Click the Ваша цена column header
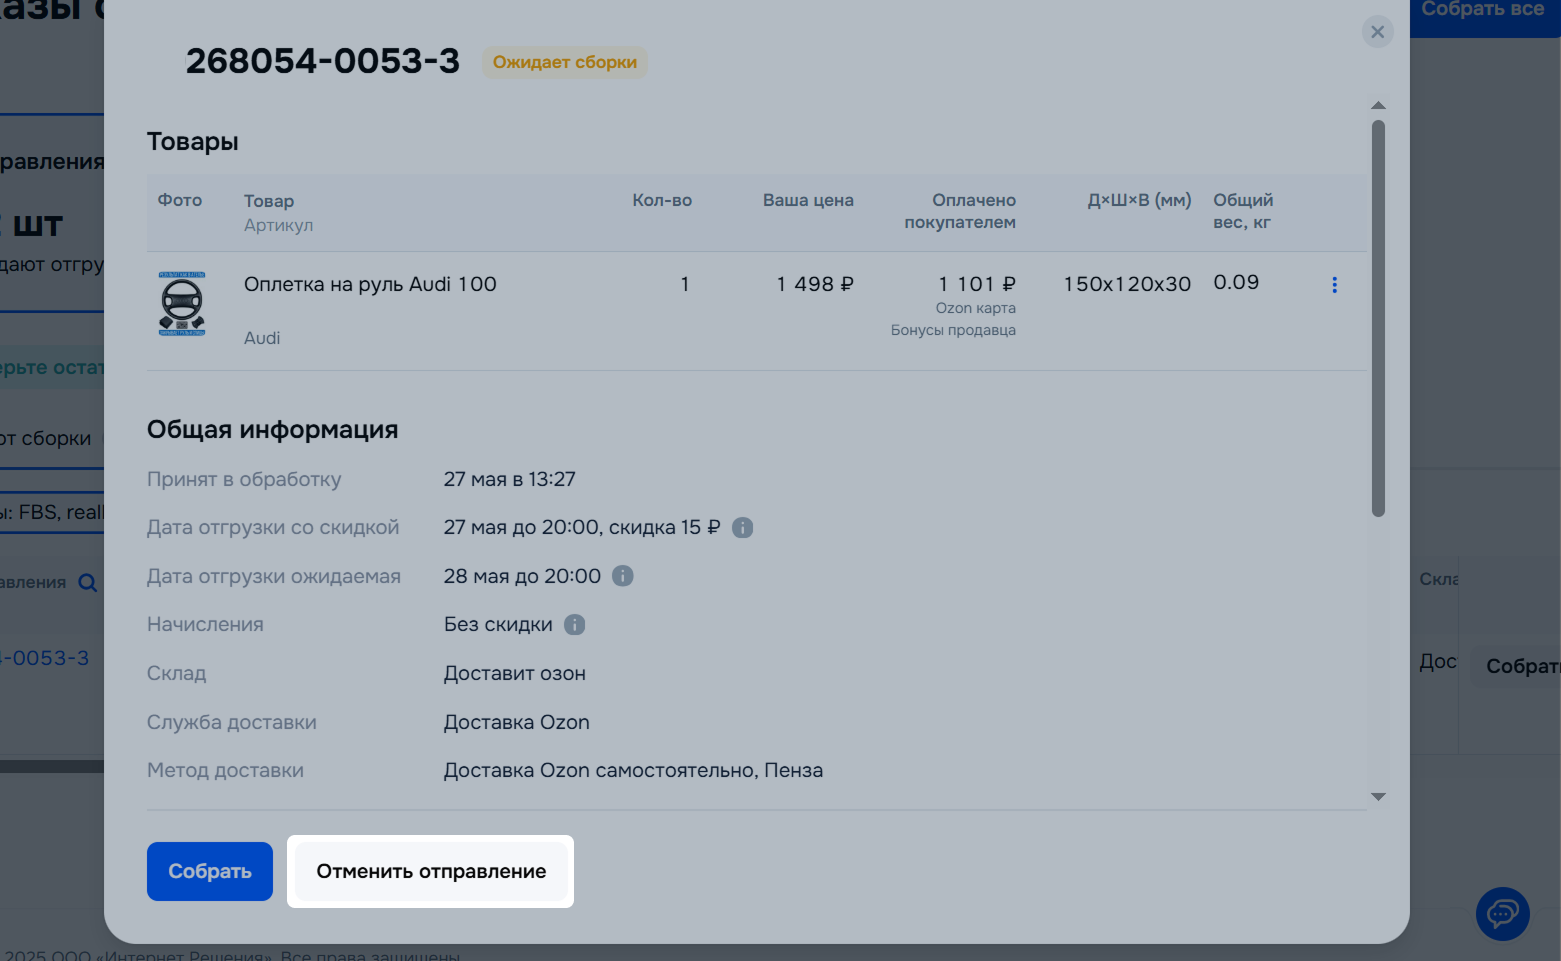This screenshot has width=1561, height=961. pyautogui.click(x=808, y=200)
